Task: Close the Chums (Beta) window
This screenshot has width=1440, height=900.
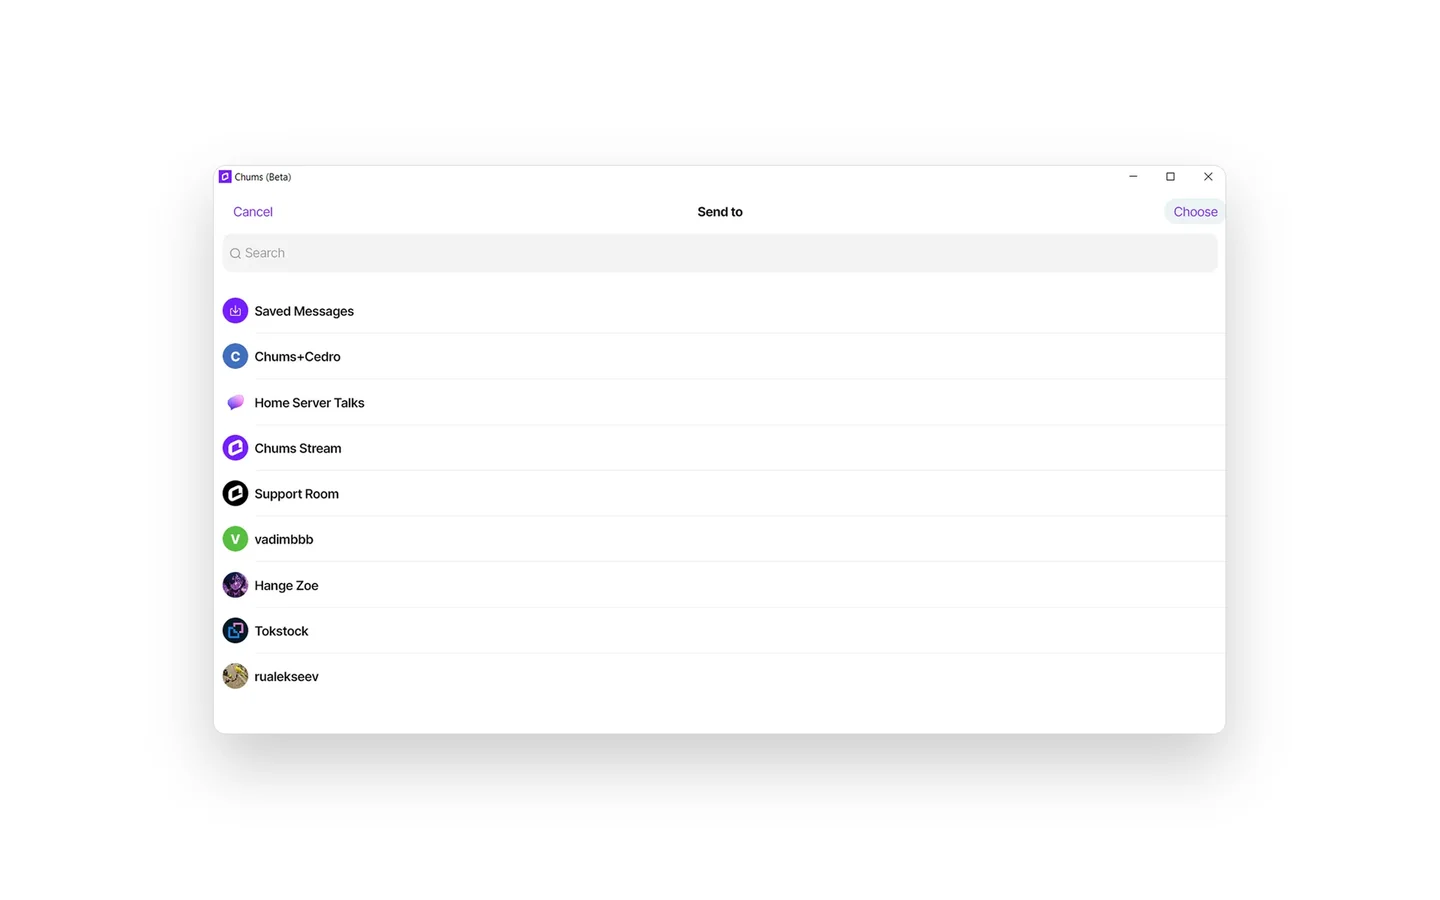Action: tap(1208, 177)
